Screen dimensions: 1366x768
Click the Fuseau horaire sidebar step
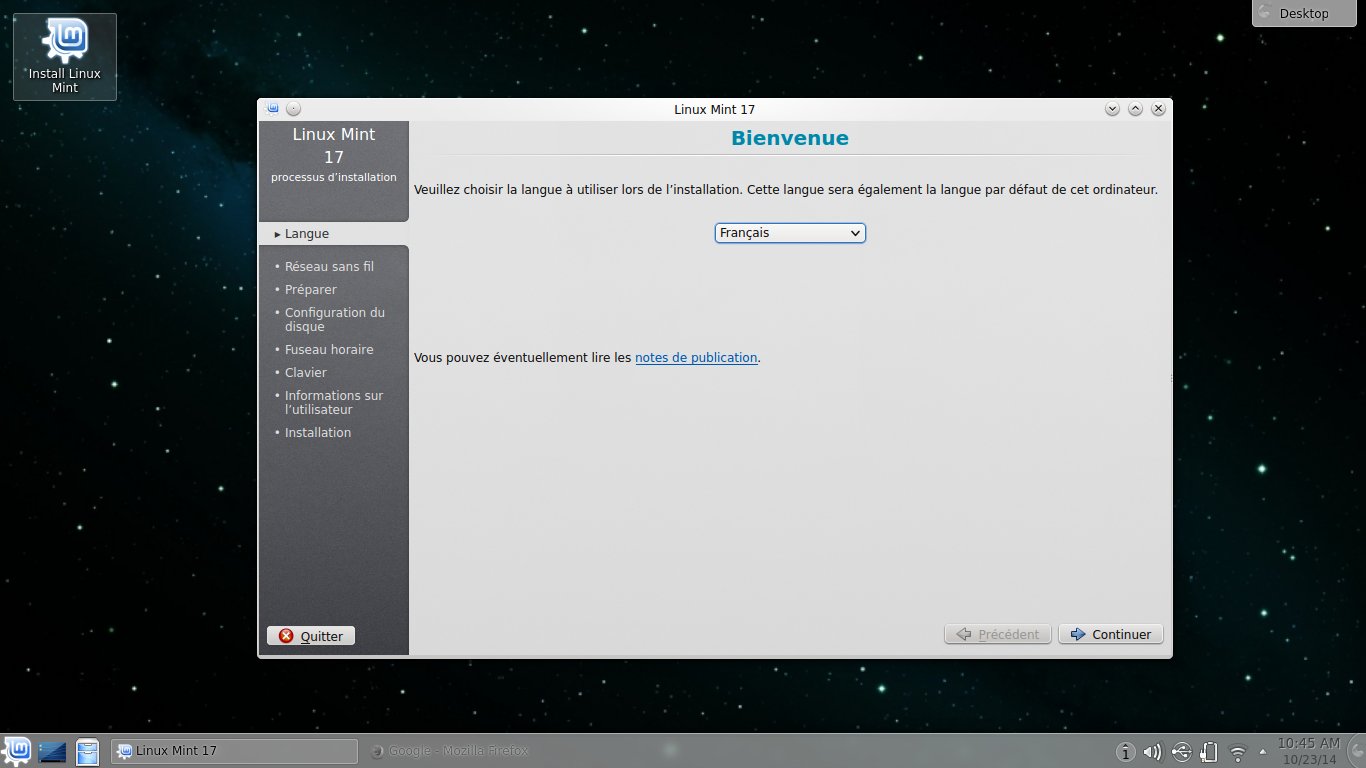(329, 350)
